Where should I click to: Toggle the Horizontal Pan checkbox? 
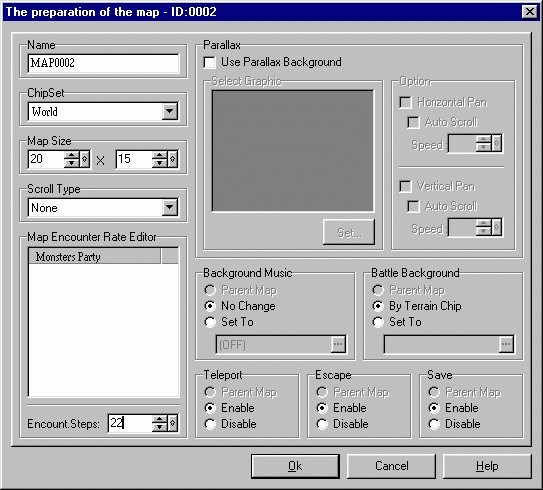(x=405, y=102)
